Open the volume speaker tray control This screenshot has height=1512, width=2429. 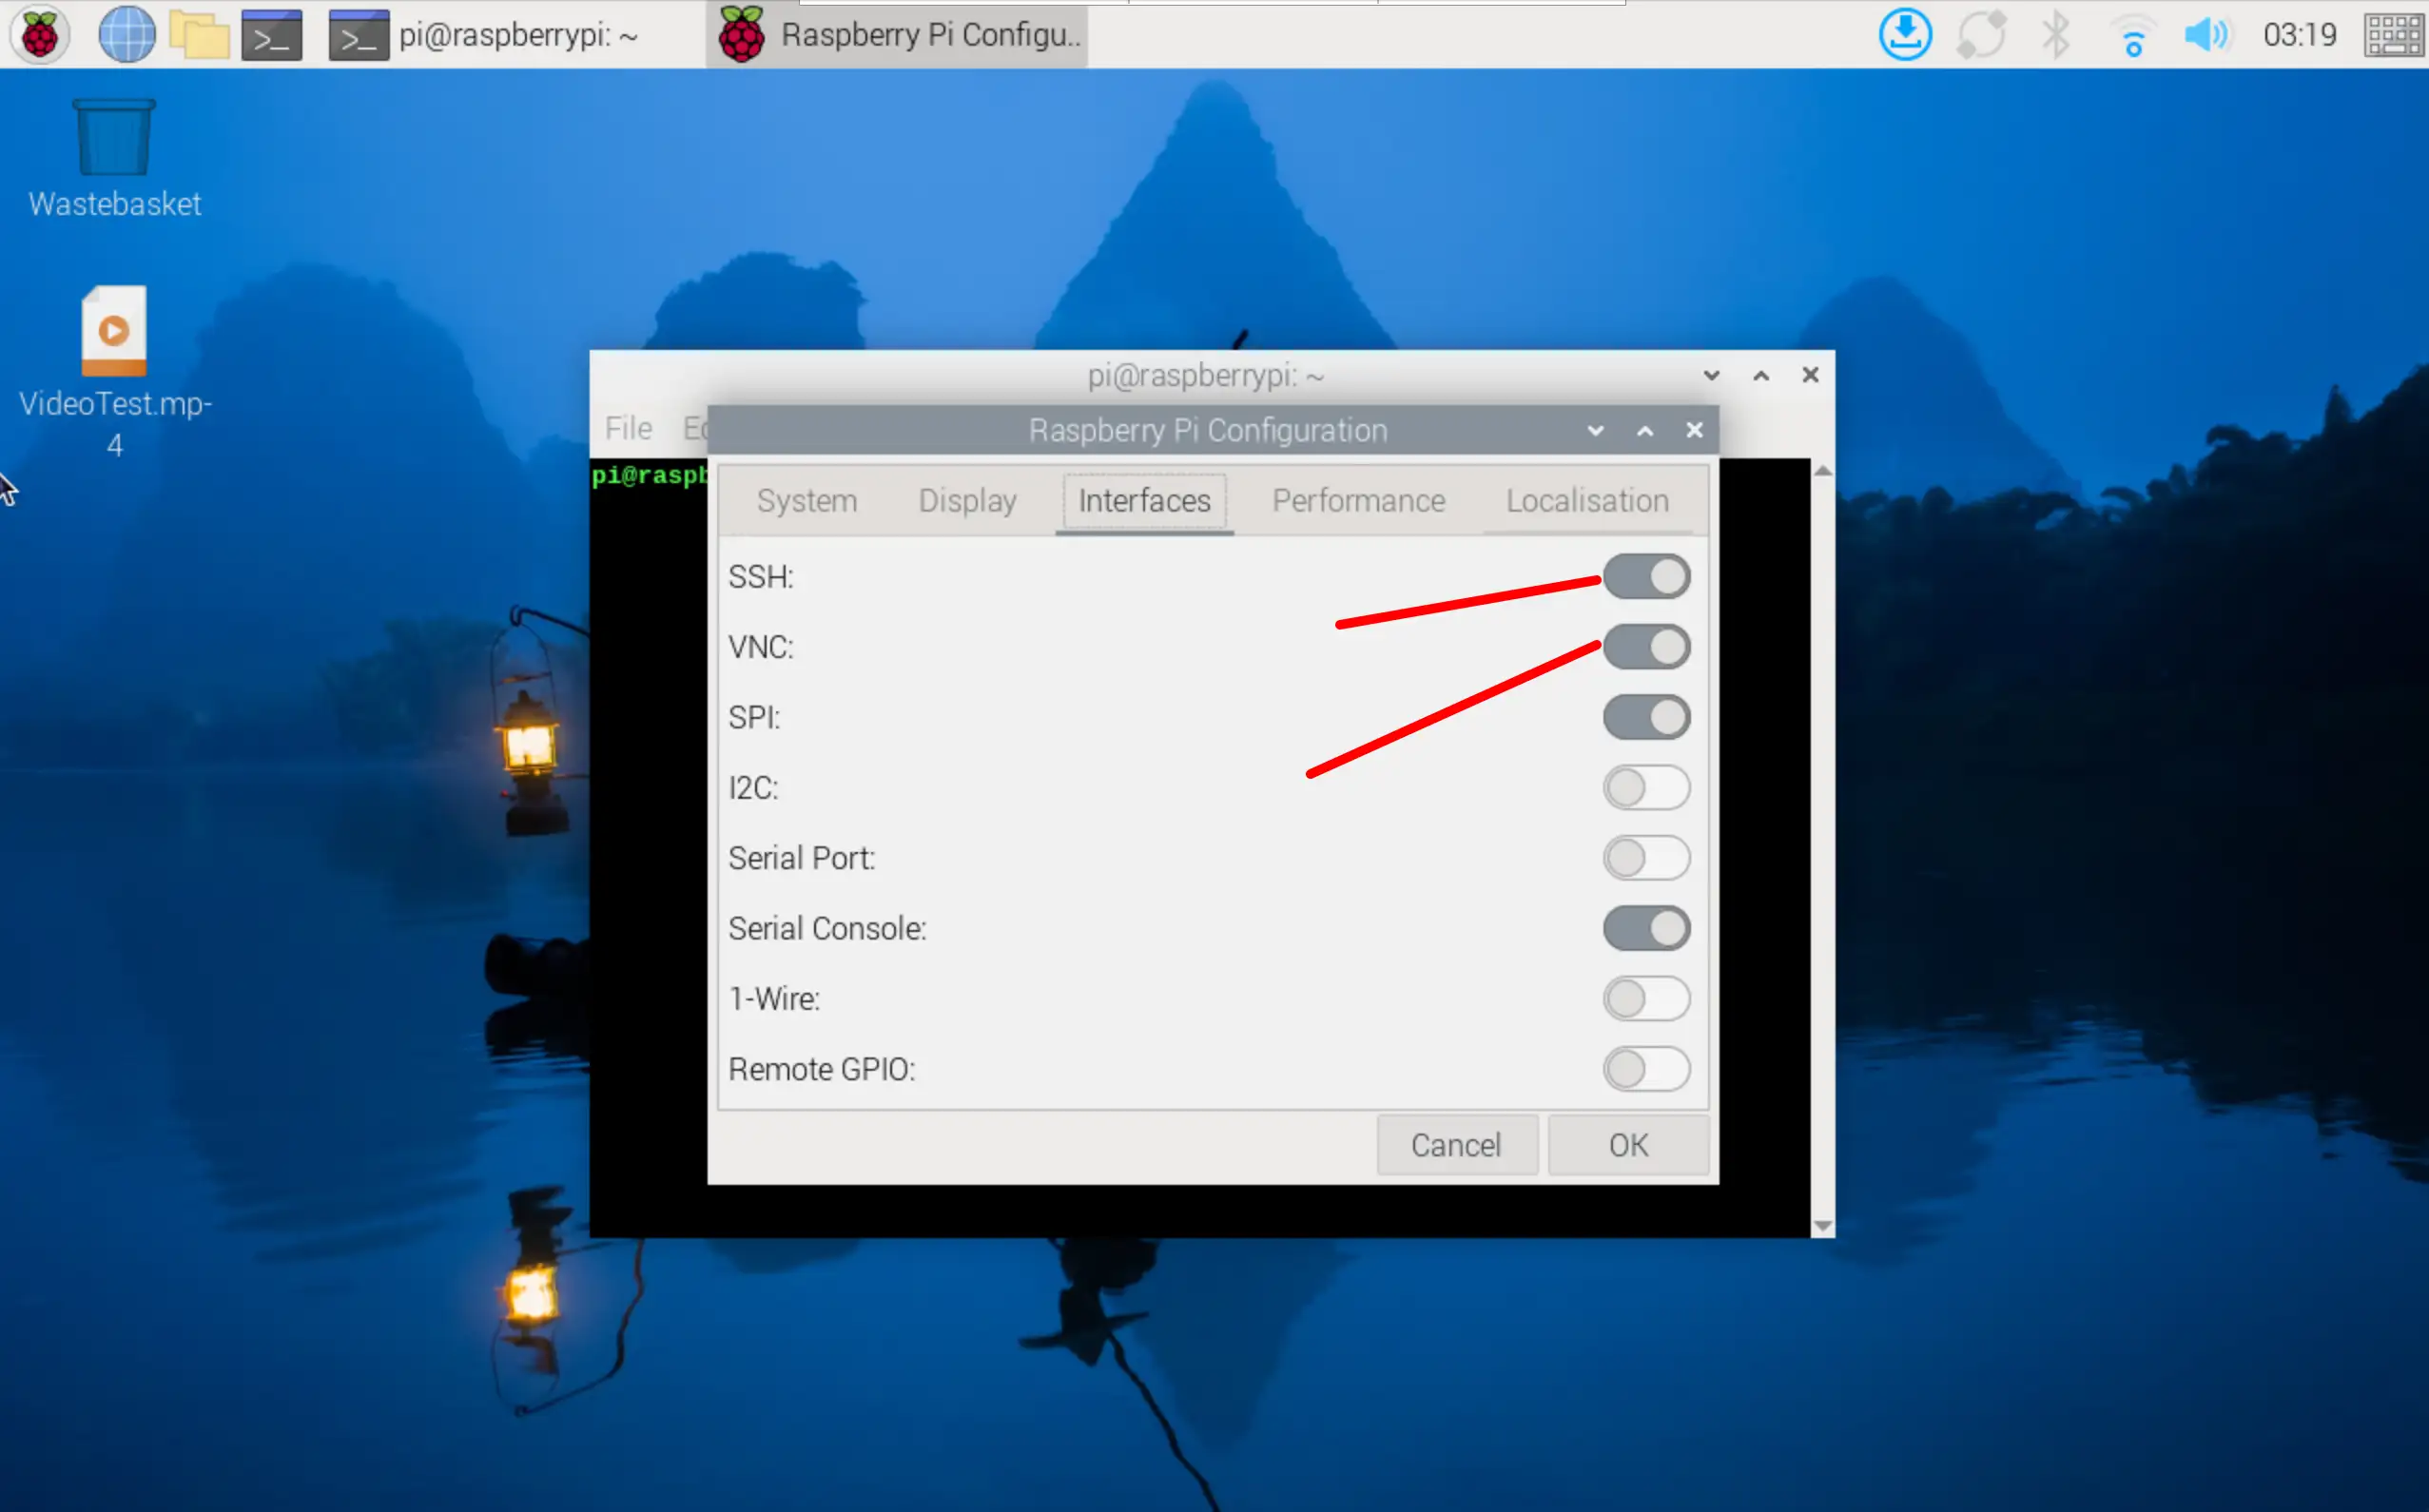2207,35
